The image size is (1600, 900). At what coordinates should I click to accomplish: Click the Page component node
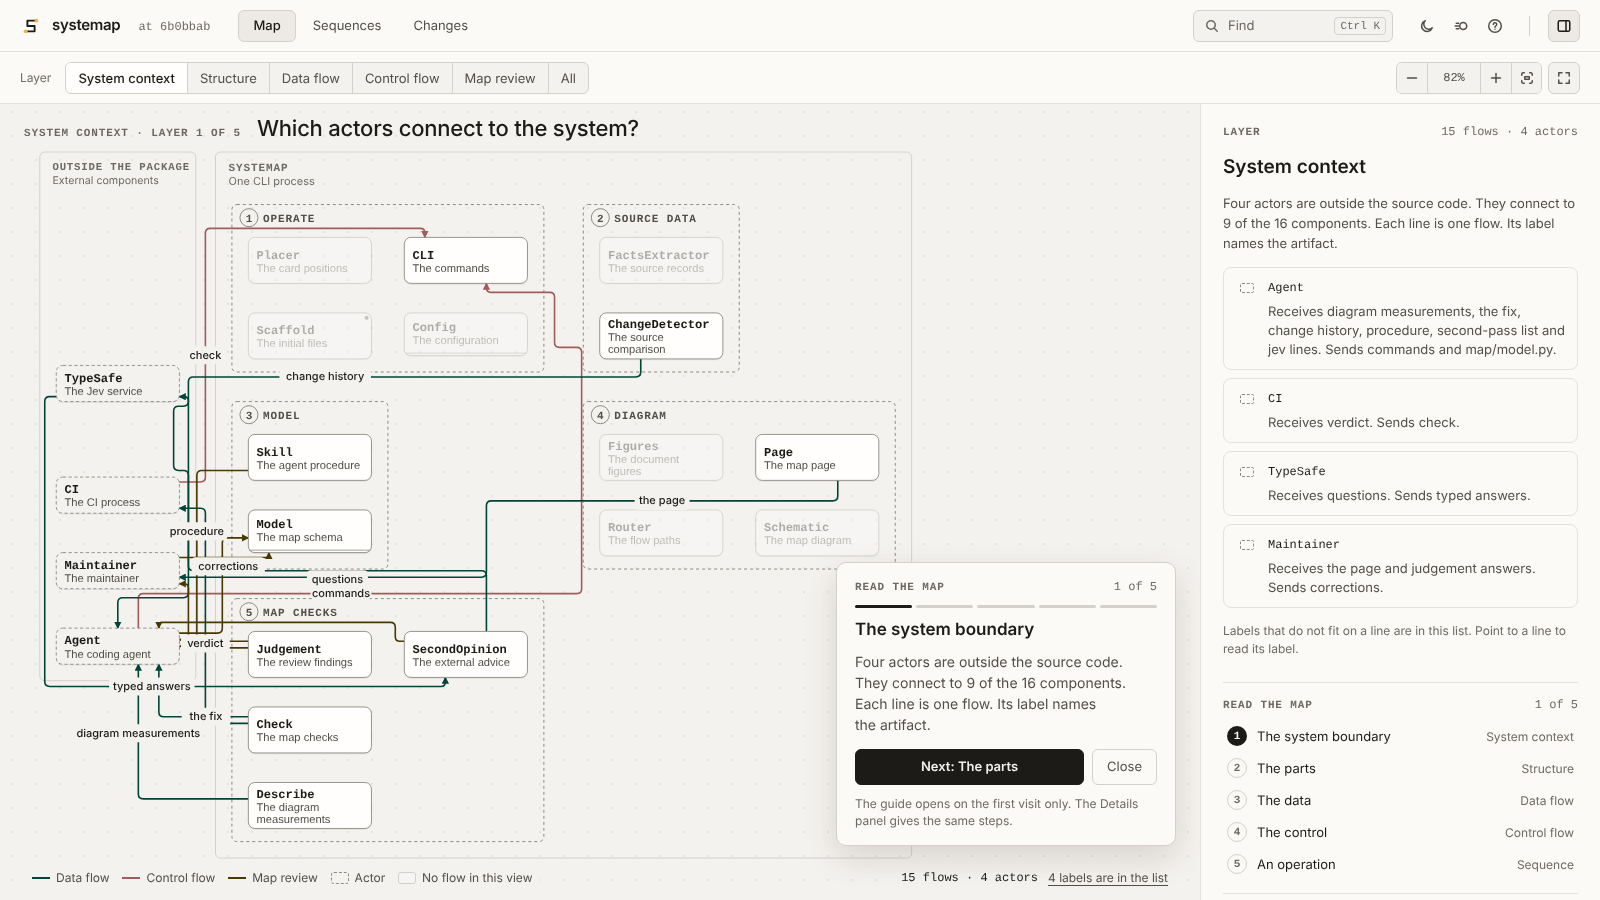coord(817,458)
